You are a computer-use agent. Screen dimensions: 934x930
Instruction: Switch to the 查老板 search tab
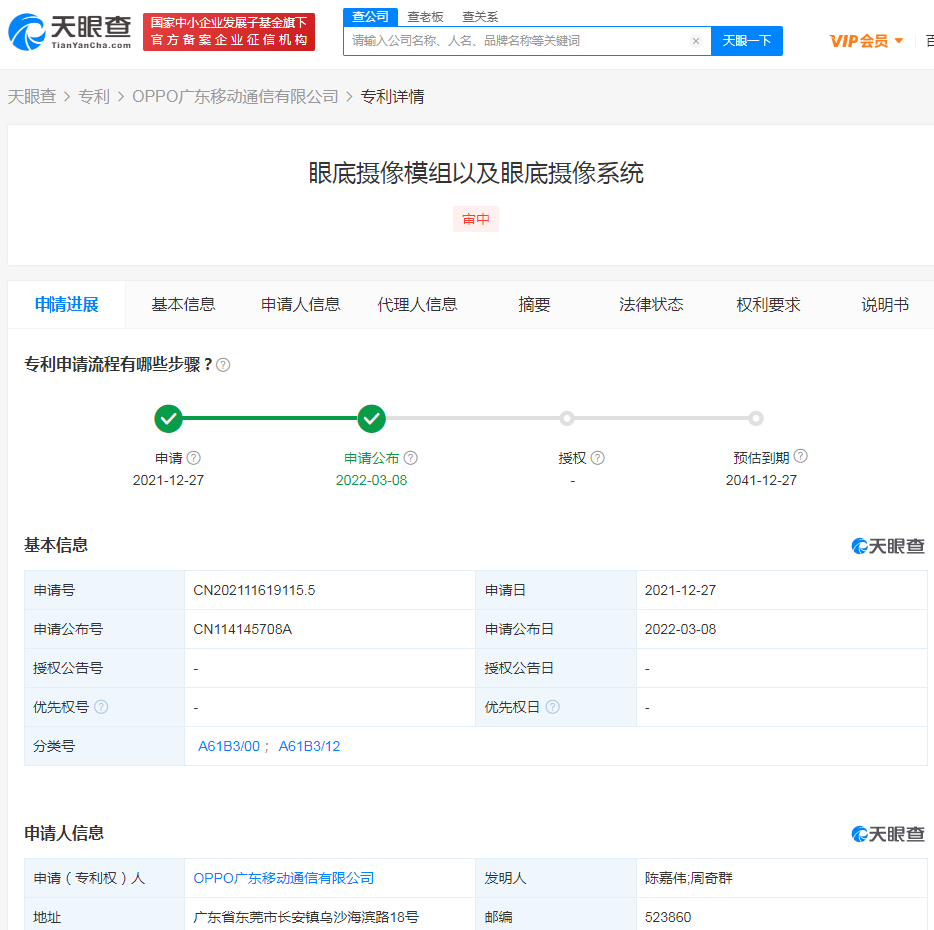click(x=425, y=17)
